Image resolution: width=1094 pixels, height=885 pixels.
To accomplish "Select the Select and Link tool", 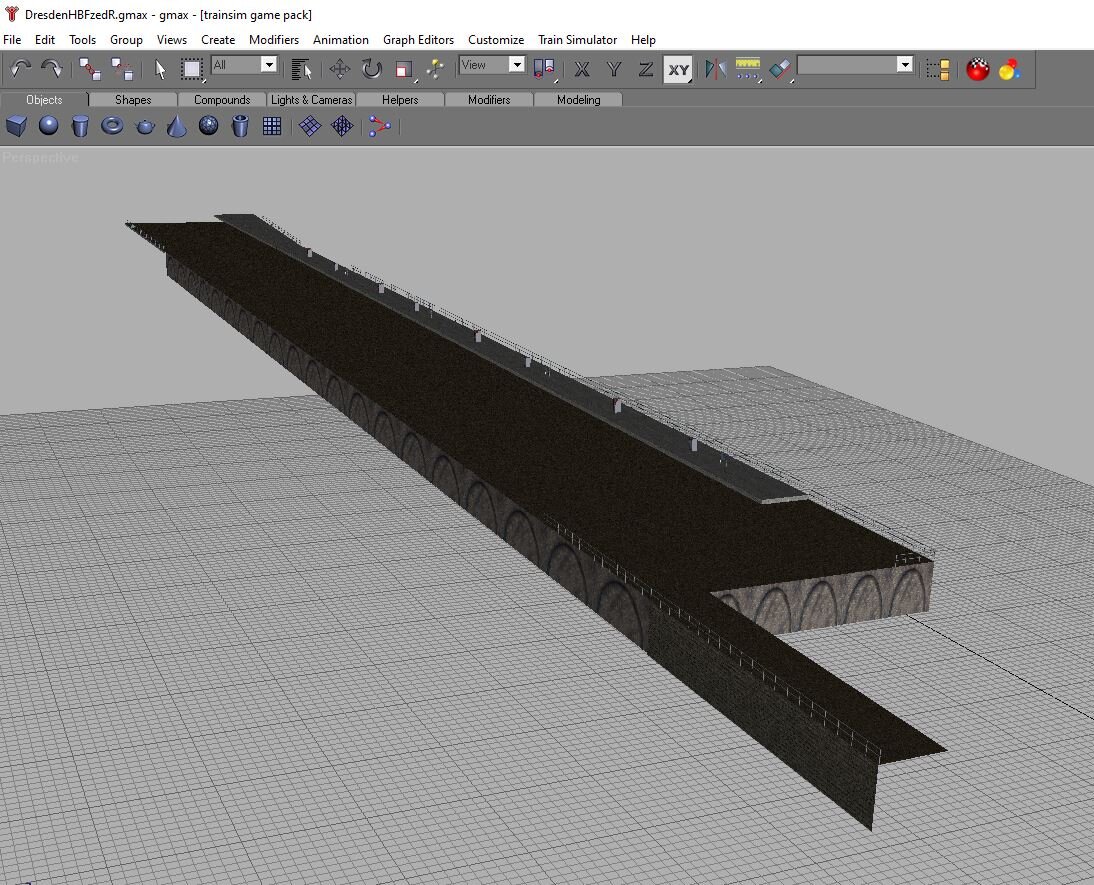I will pos(90,69).
